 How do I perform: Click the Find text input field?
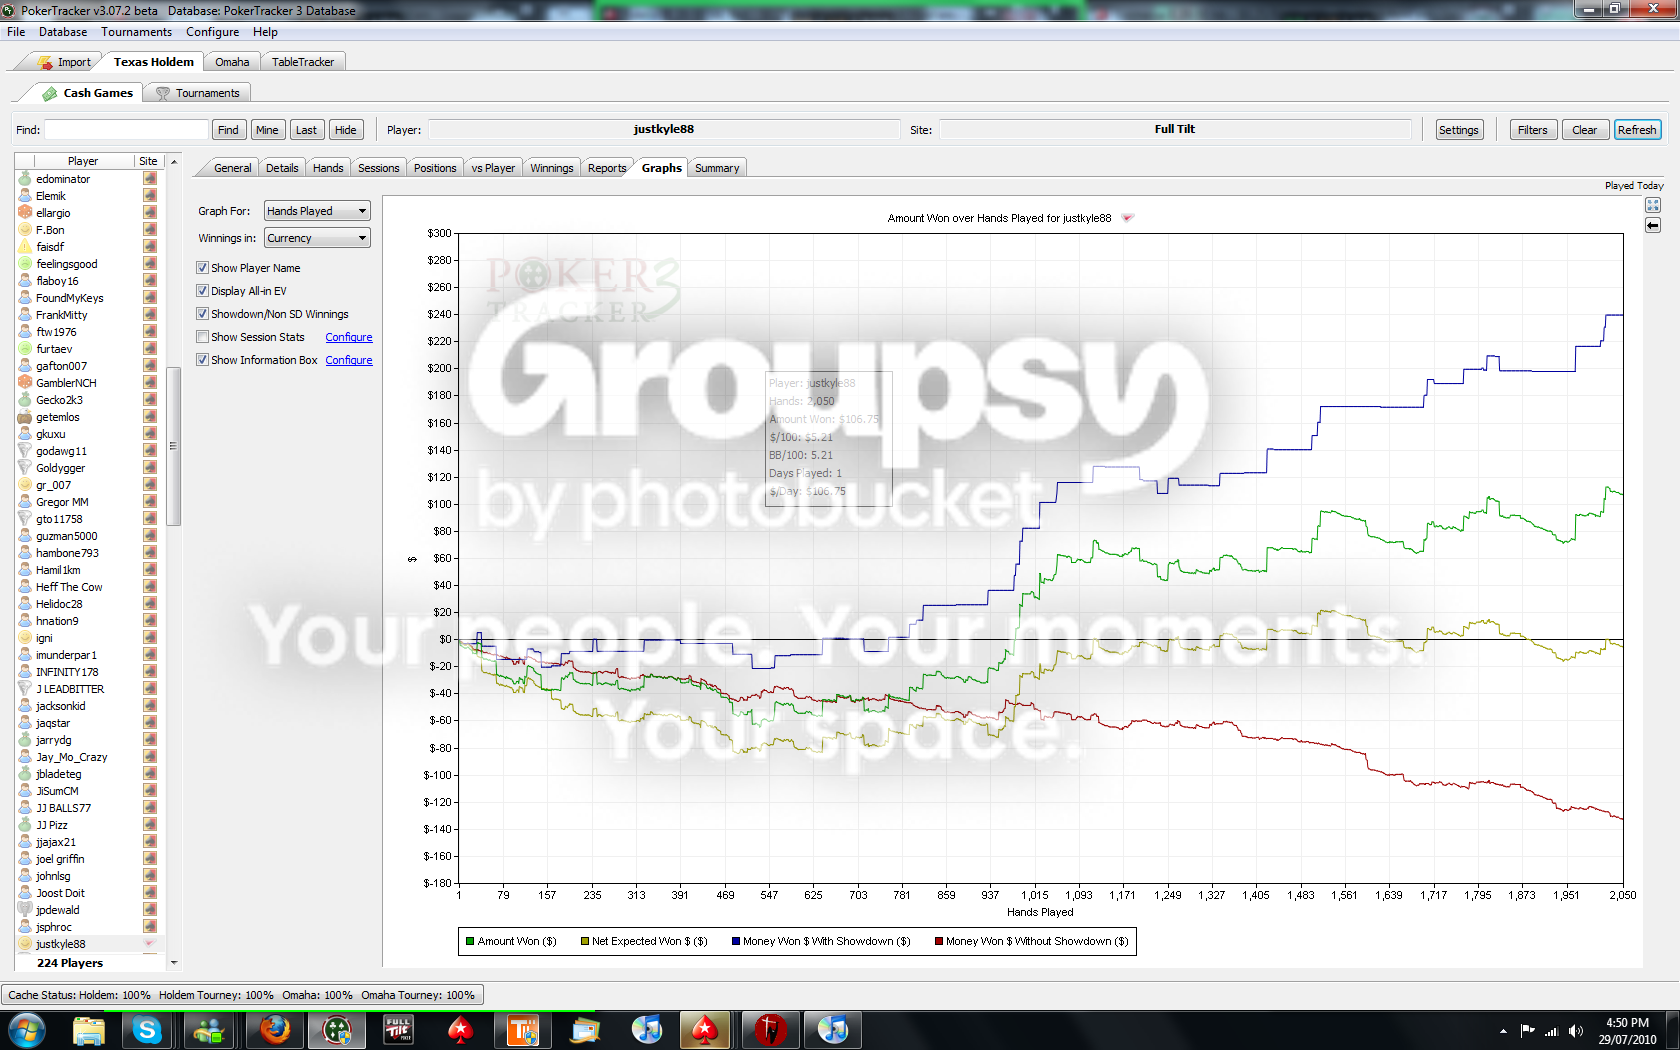[x=126, y=130]
